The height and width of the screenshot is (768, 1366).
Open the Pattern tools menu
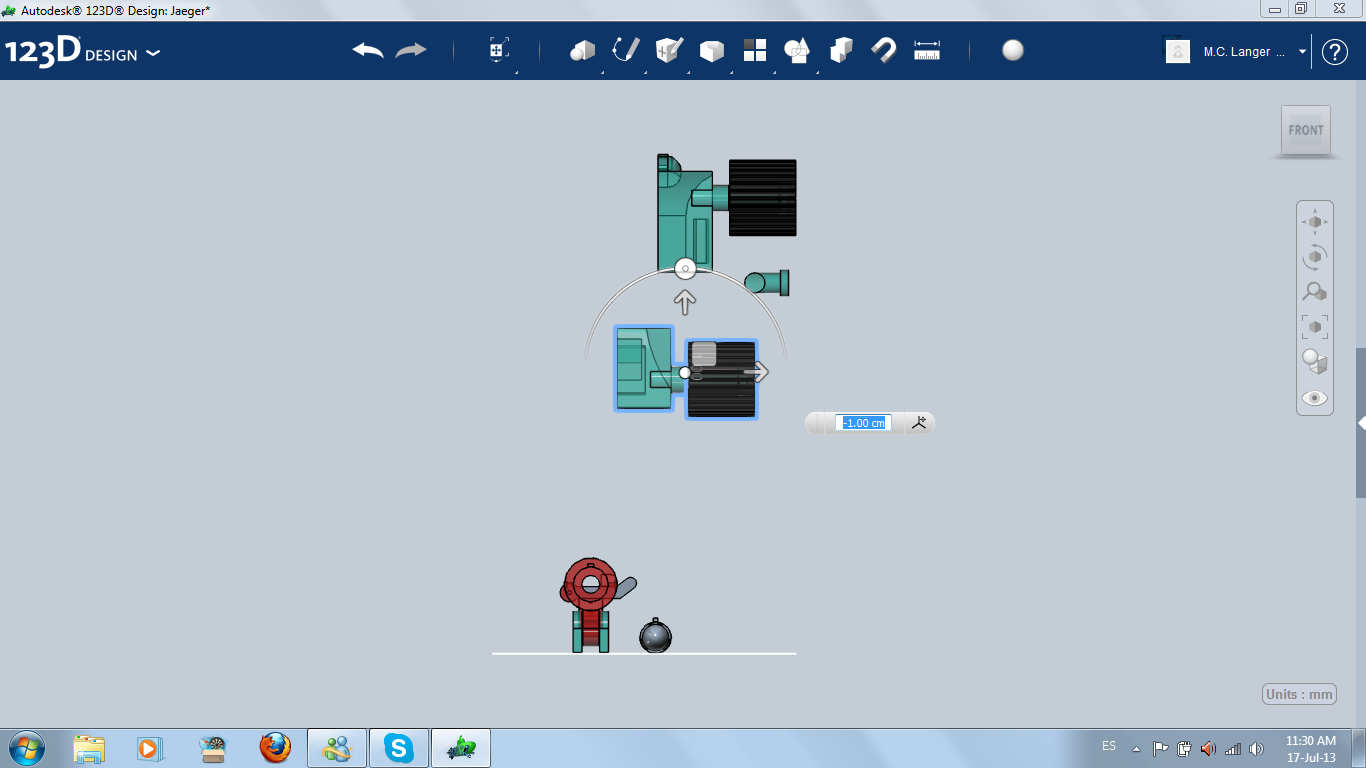click(754, 51)
